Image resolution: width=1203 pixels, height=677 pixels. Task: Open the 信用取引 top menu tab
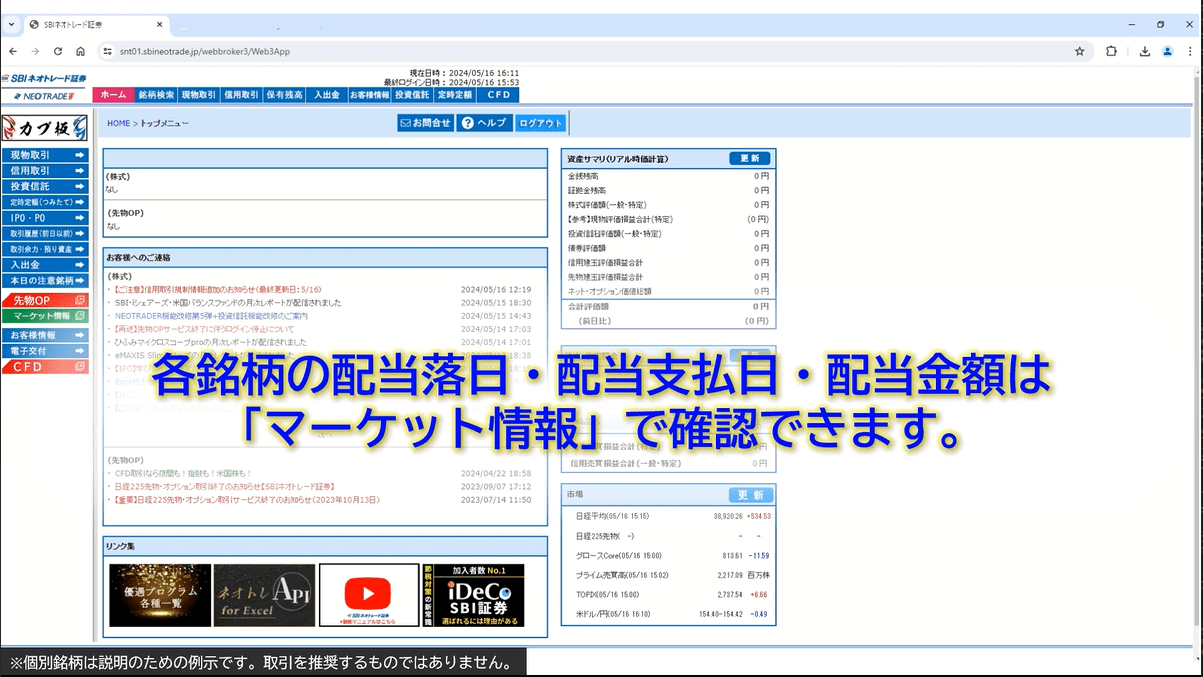click(x=241, y=95)
